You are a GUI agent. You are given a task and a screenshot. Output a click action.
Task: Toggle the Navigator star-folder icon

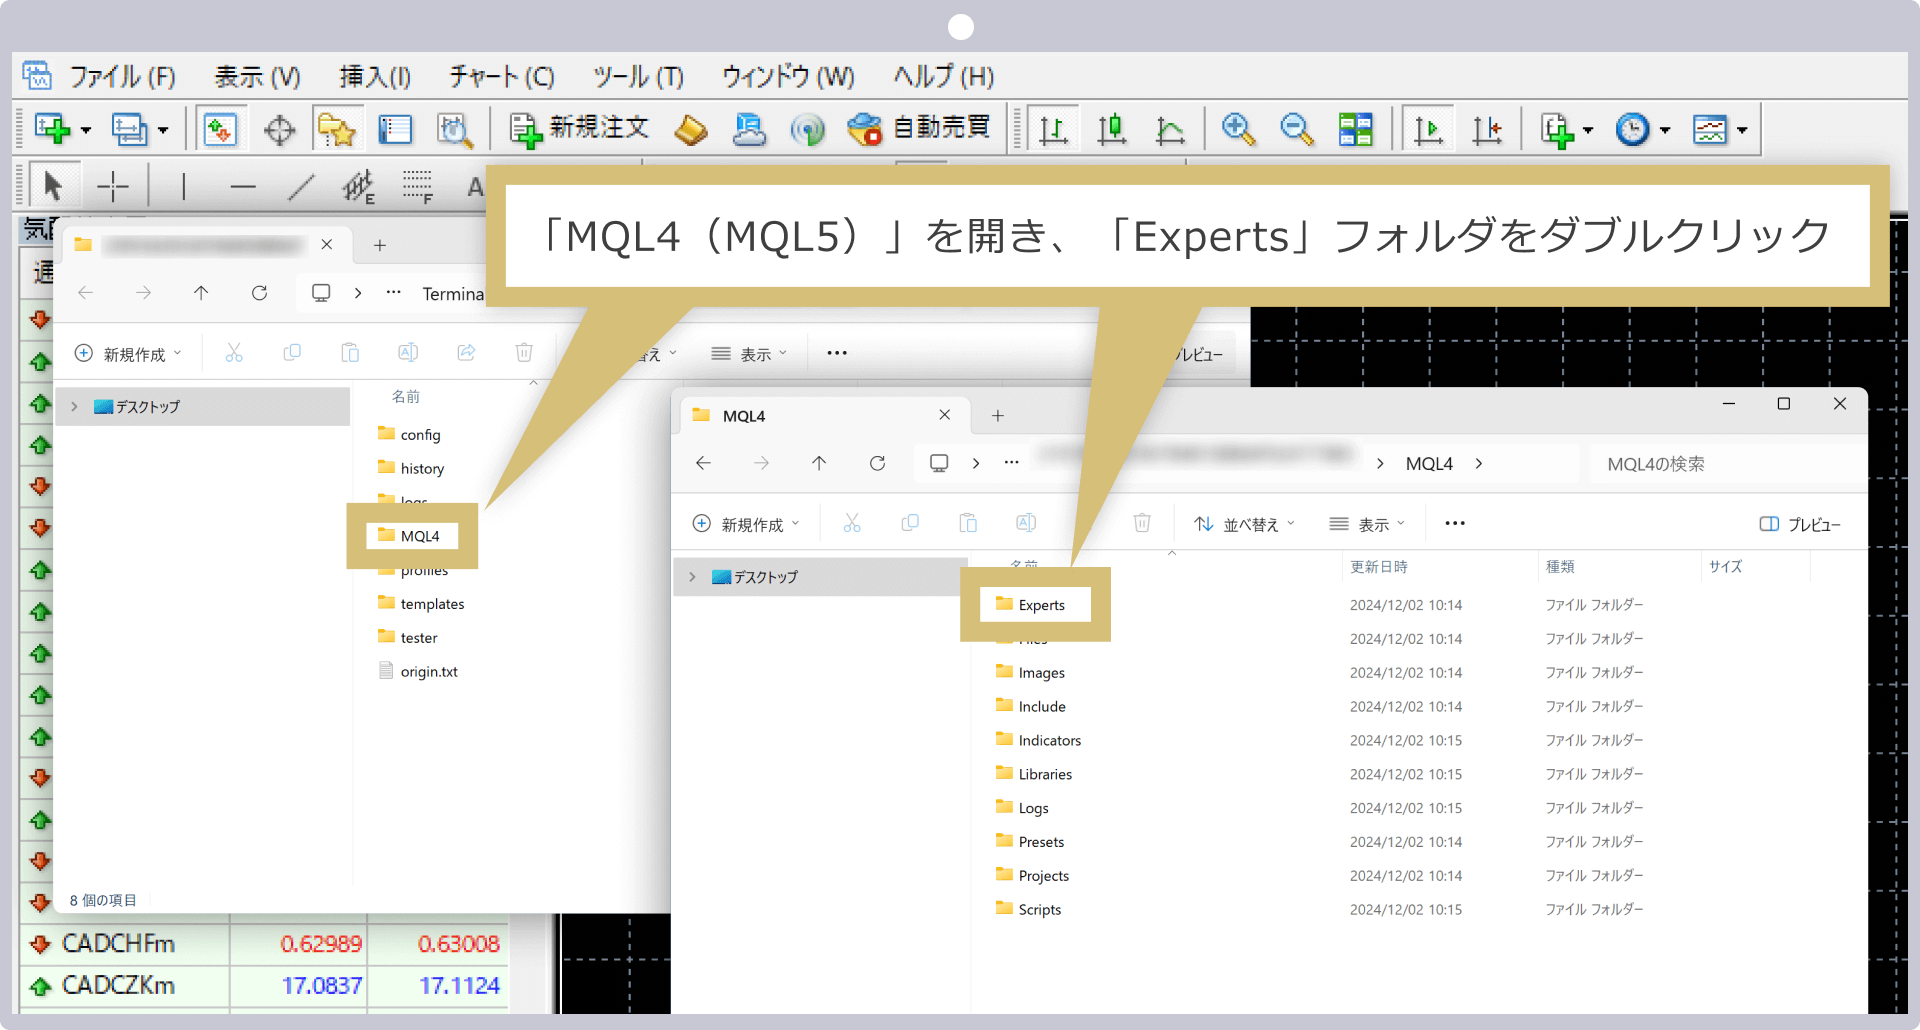[x=337, y=129]
